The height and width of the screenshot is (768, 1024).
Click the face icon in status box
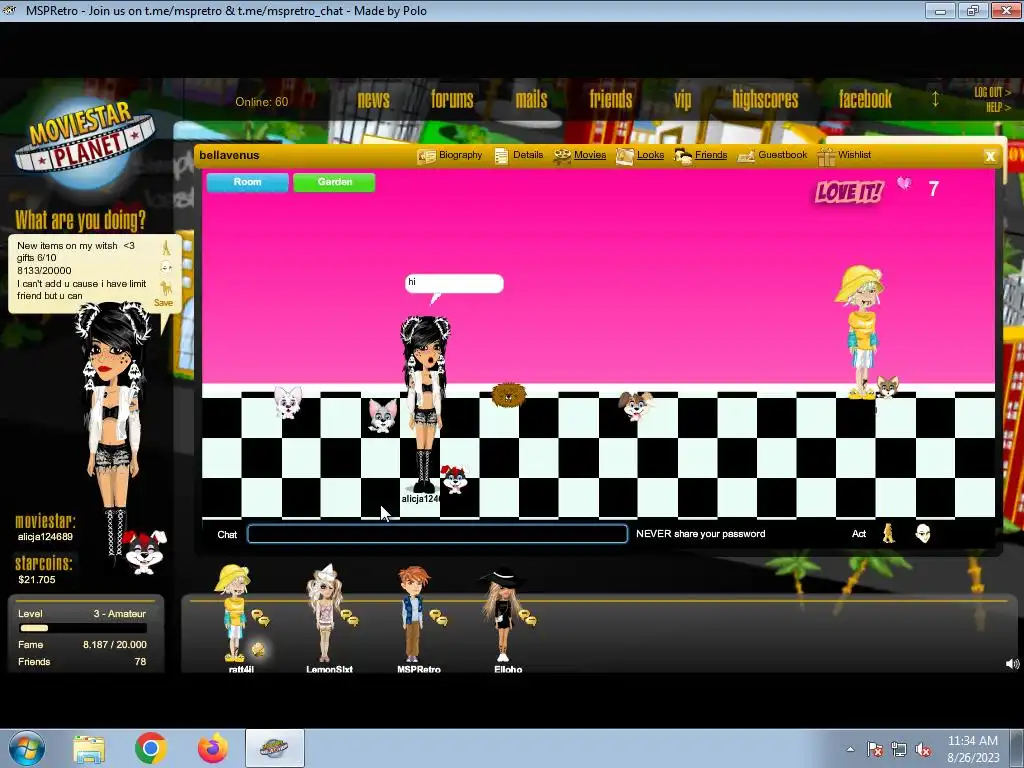coord(166,267)
